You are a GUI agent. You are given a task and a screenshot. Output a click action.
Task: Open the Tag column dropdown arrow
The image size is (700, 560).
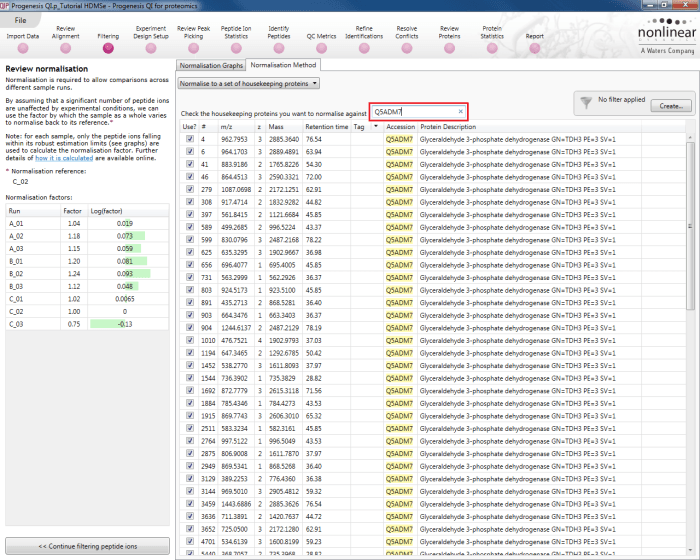tap(376, 126)
